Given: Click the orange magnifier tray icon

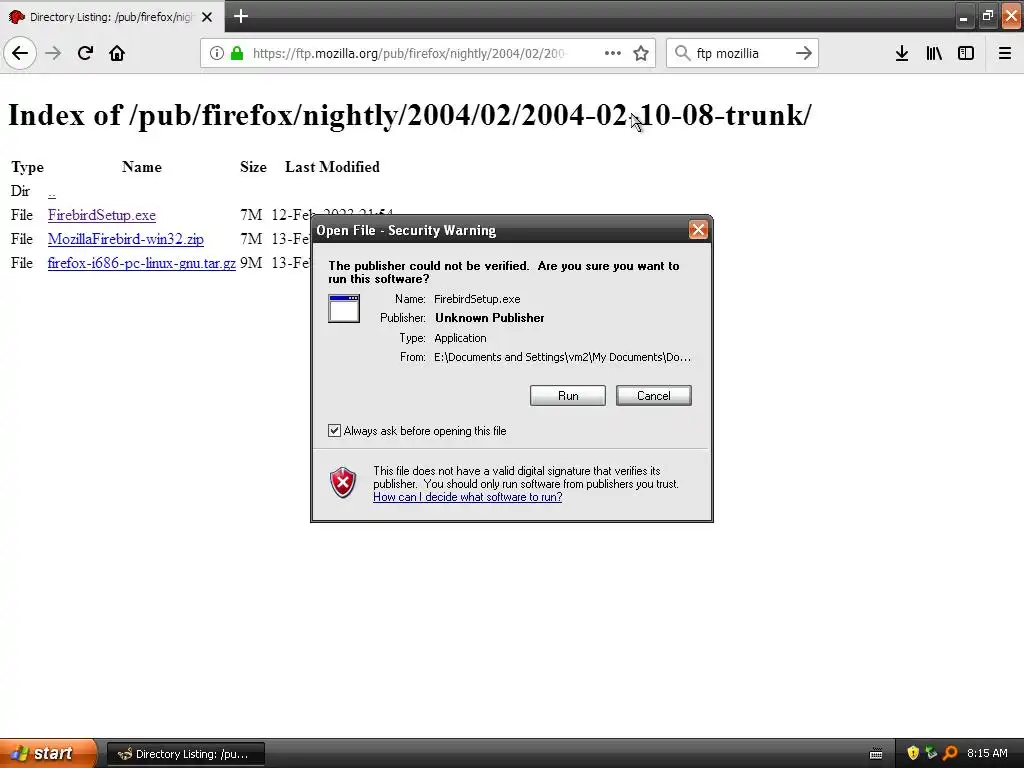Looking at the screenshot, I should click(x=950, y=754).
